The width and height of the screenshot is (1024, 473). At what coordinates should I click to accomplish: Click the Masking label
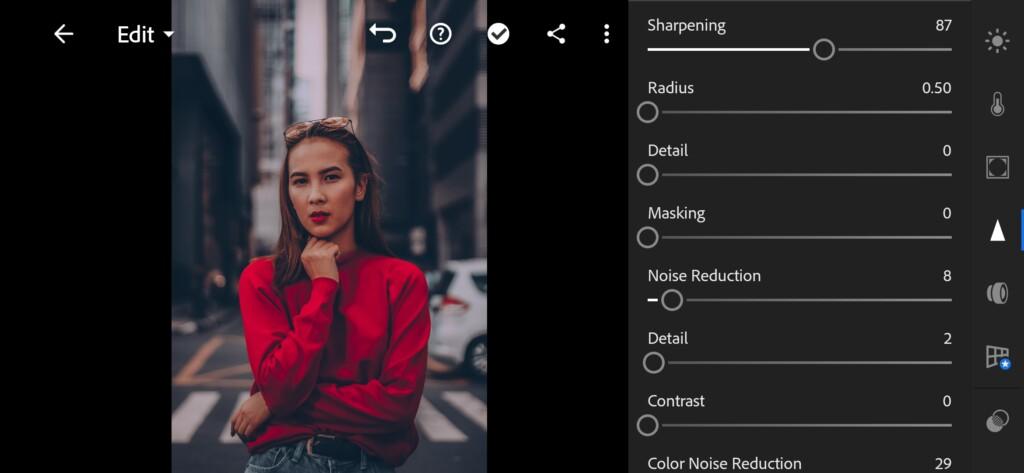click(x=676, y=214)
